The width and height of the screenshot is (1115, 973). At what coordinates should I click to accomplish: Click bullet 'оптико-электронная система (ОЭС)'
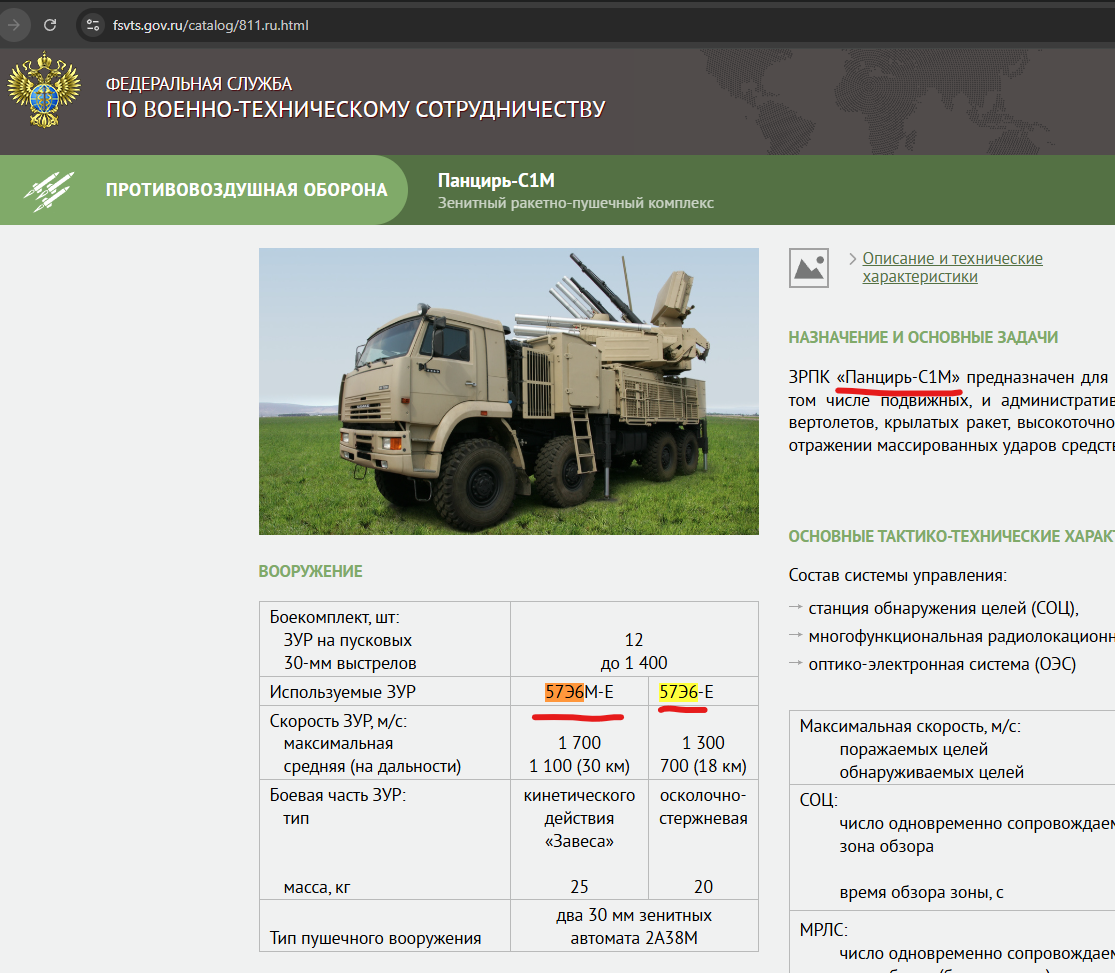point(941,664)
